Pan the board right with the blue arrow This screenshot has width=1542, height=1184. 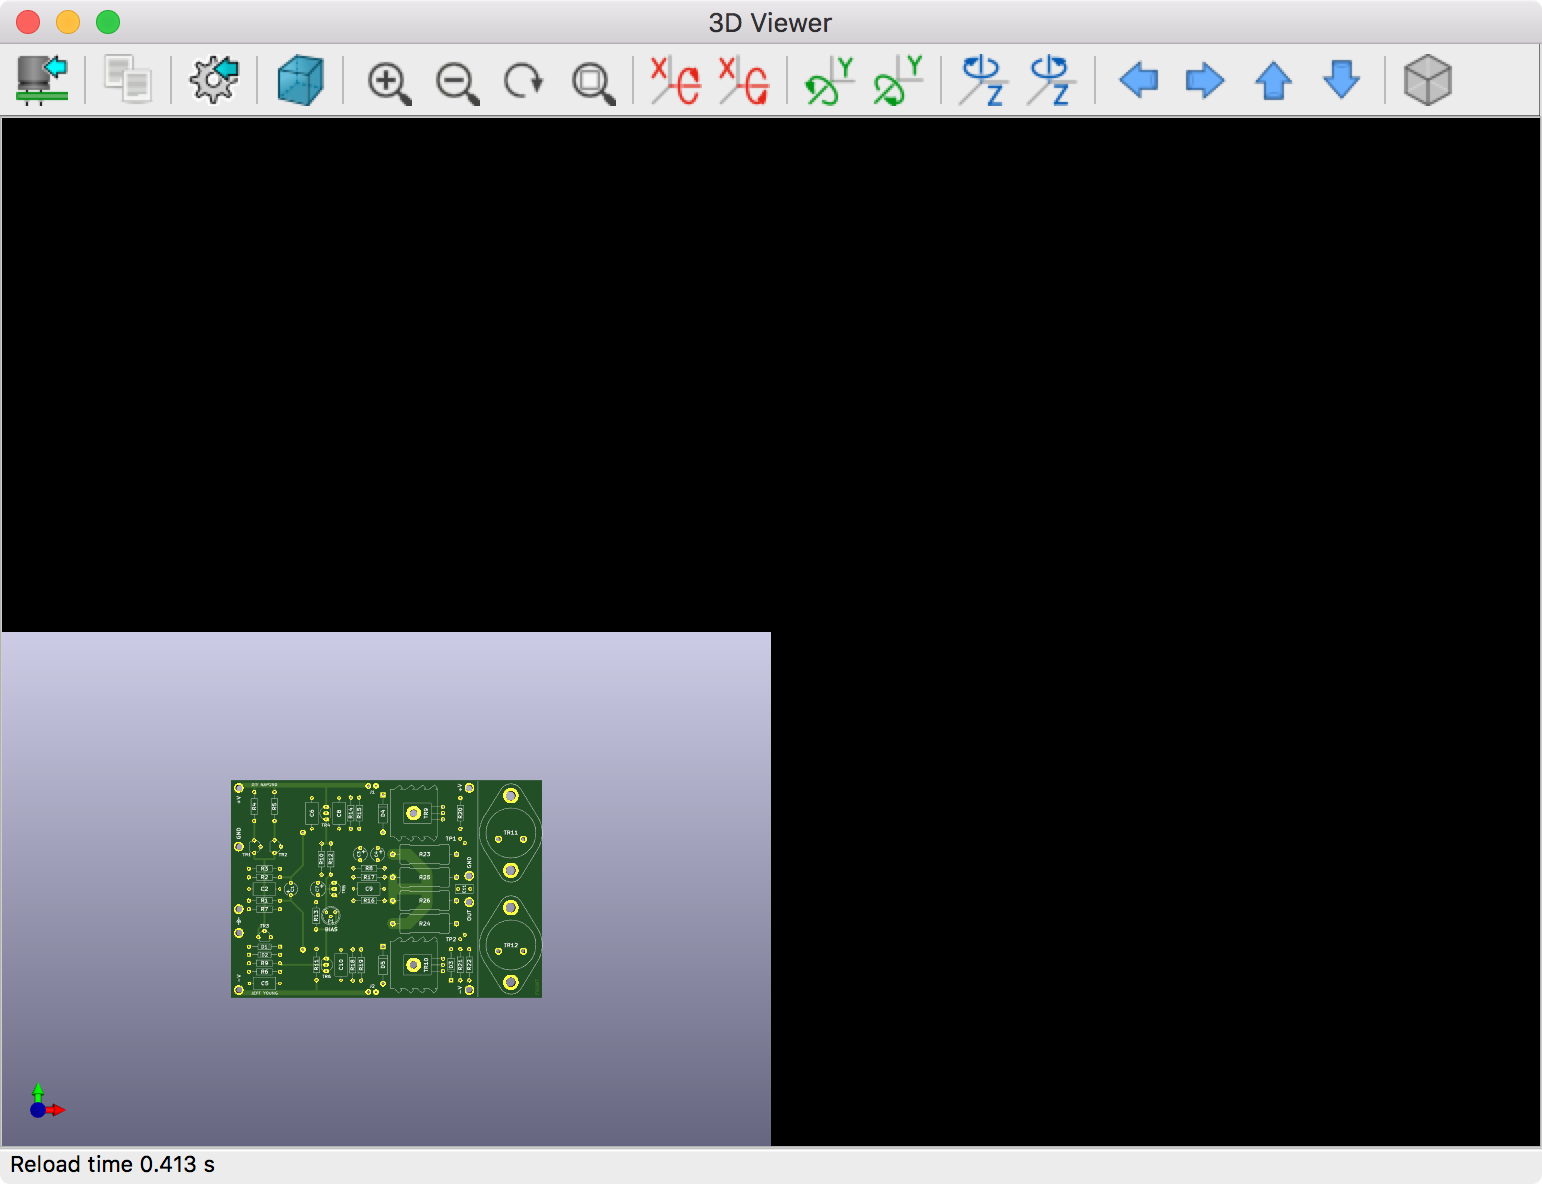click(x=1205, y=80)
